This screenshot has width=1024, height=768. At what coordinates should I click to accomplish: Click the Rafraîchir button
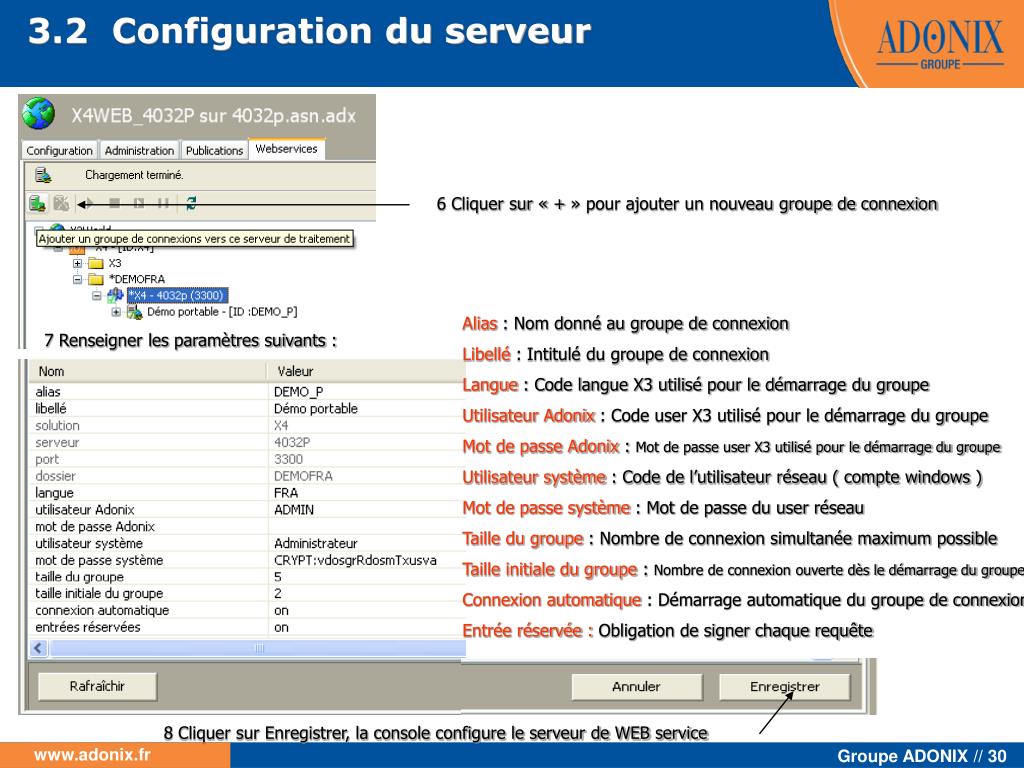(x=97, y=686)
